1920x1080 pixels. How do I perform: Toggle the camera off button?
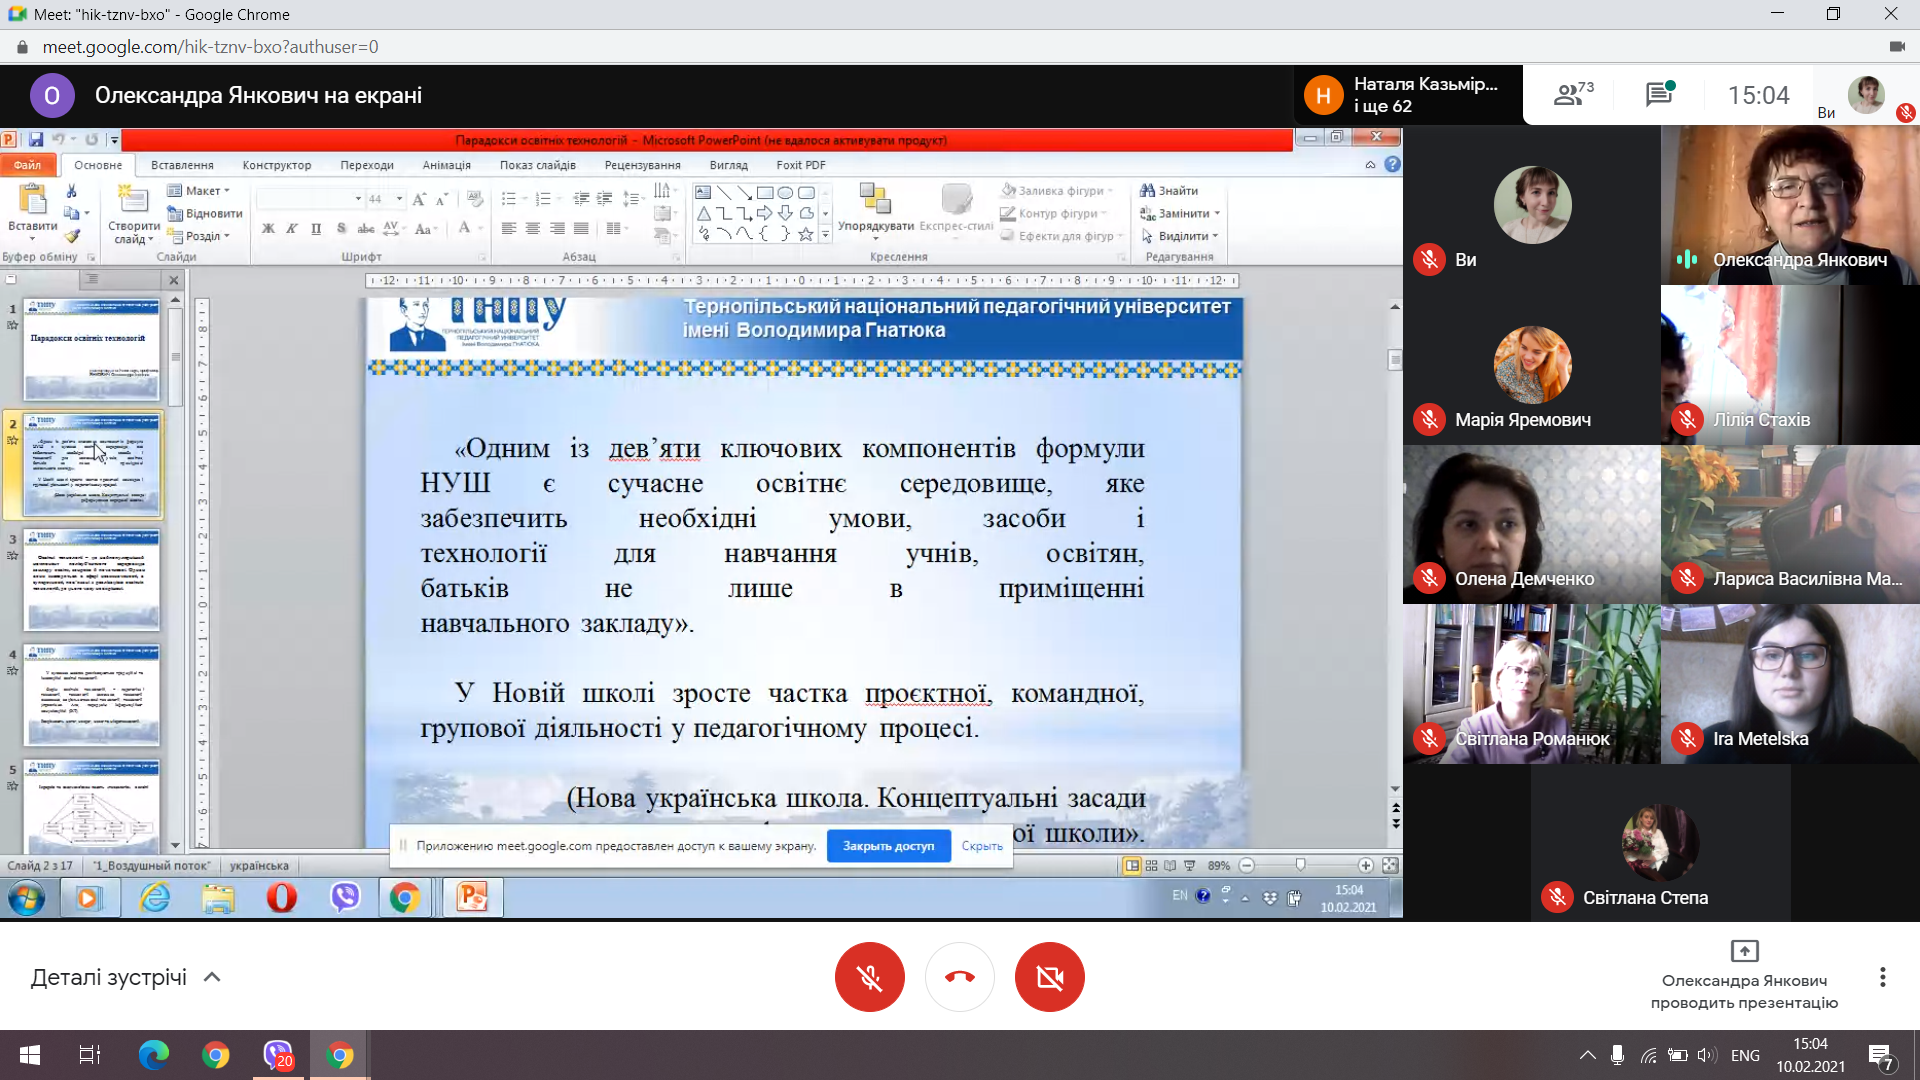pyautogui.click(x=1049, y=977)
